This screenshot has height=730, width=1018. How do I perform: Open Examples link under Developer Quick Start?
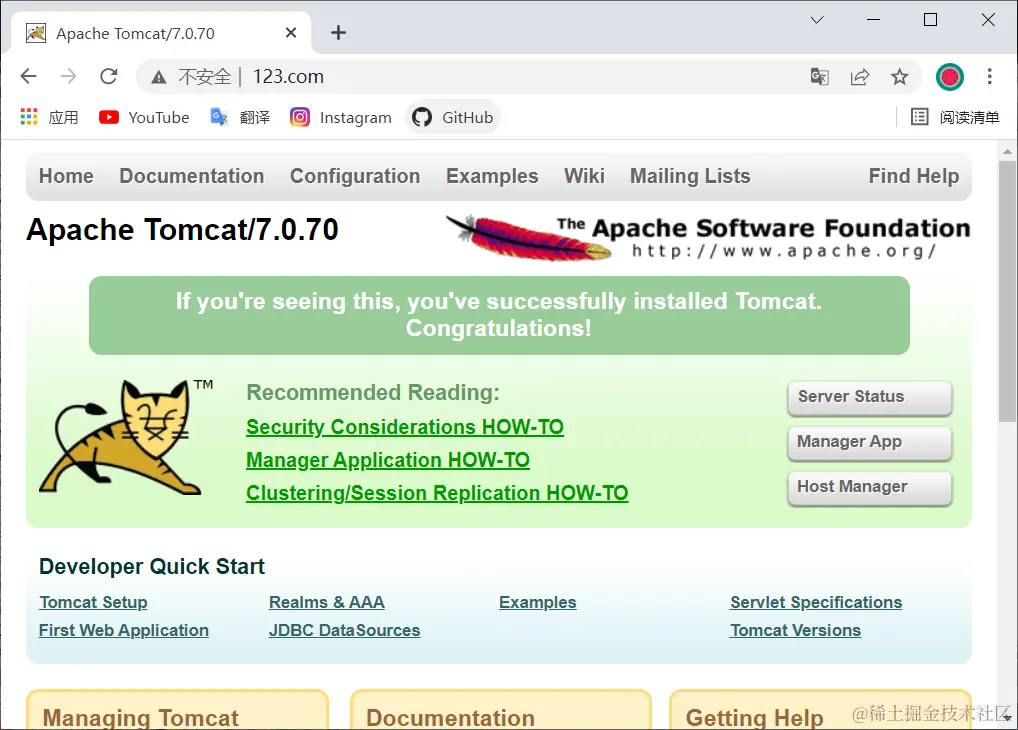point(538,603)
